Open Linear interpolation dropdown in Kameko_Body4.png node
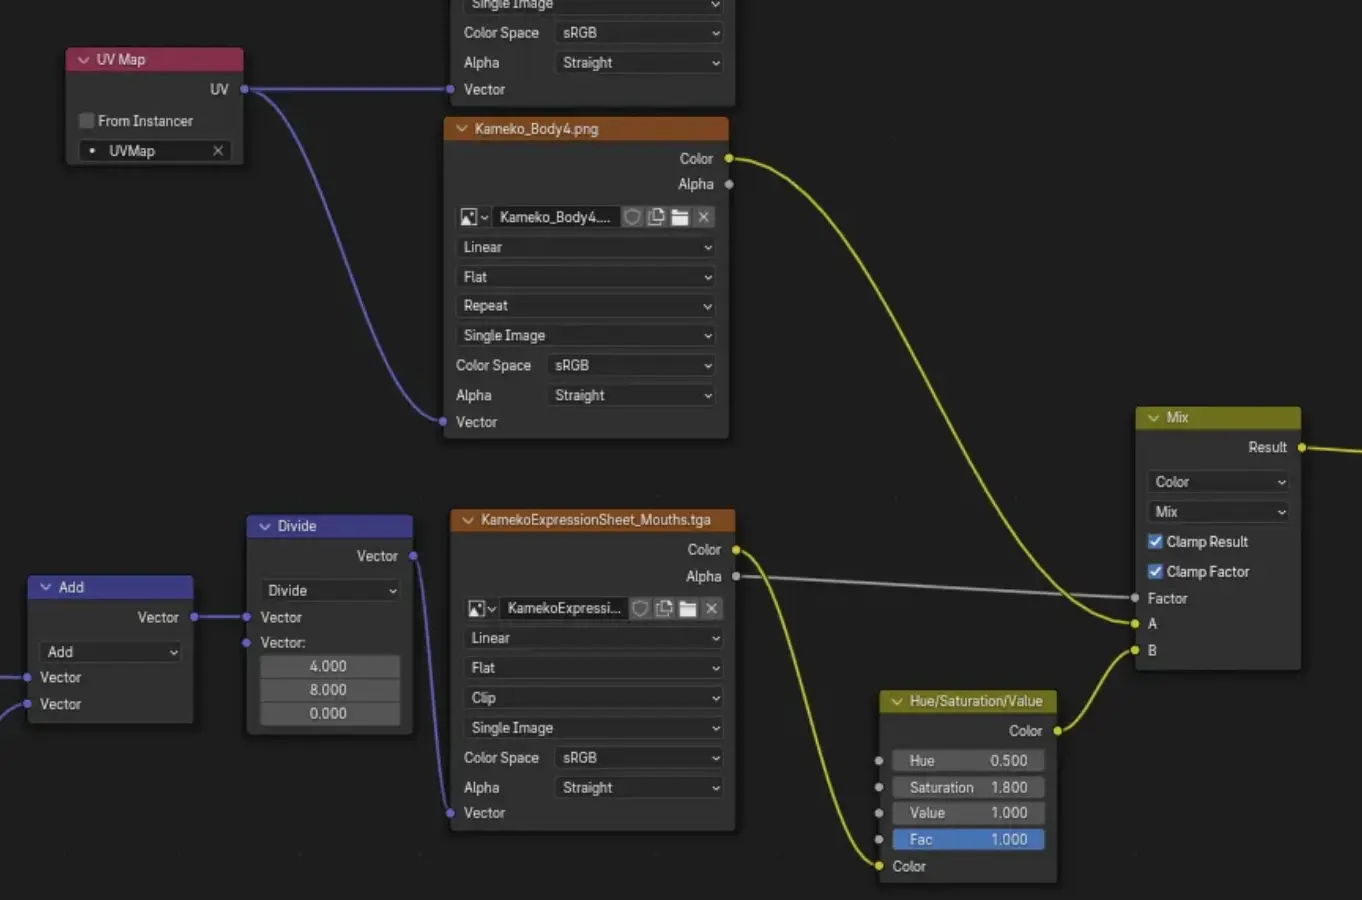The image size is (1362, 900). [x=586, y=247]
